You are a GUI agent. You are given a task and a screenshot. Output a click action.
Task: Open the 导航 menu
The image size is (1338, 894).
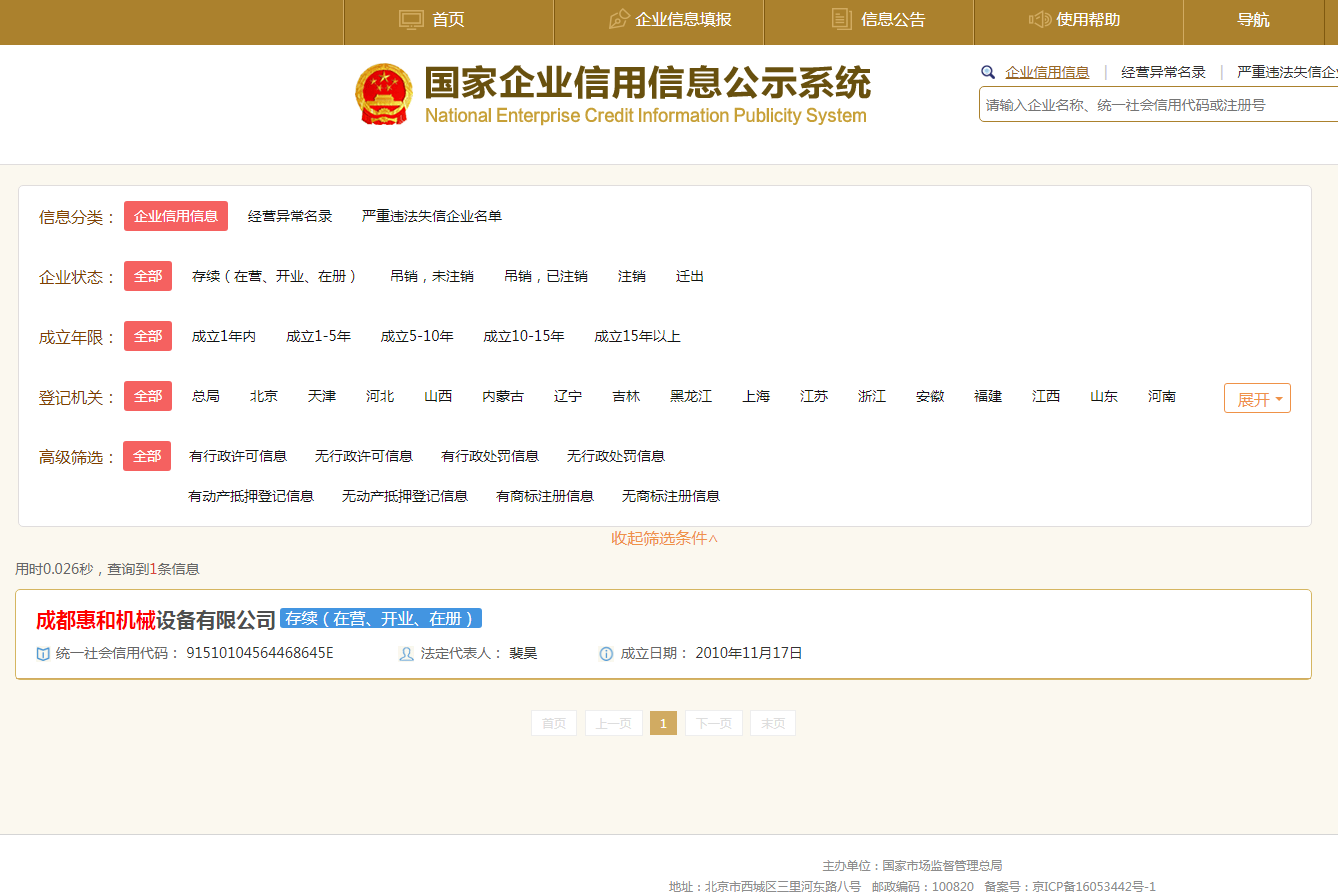click(x=1253, y=20)
